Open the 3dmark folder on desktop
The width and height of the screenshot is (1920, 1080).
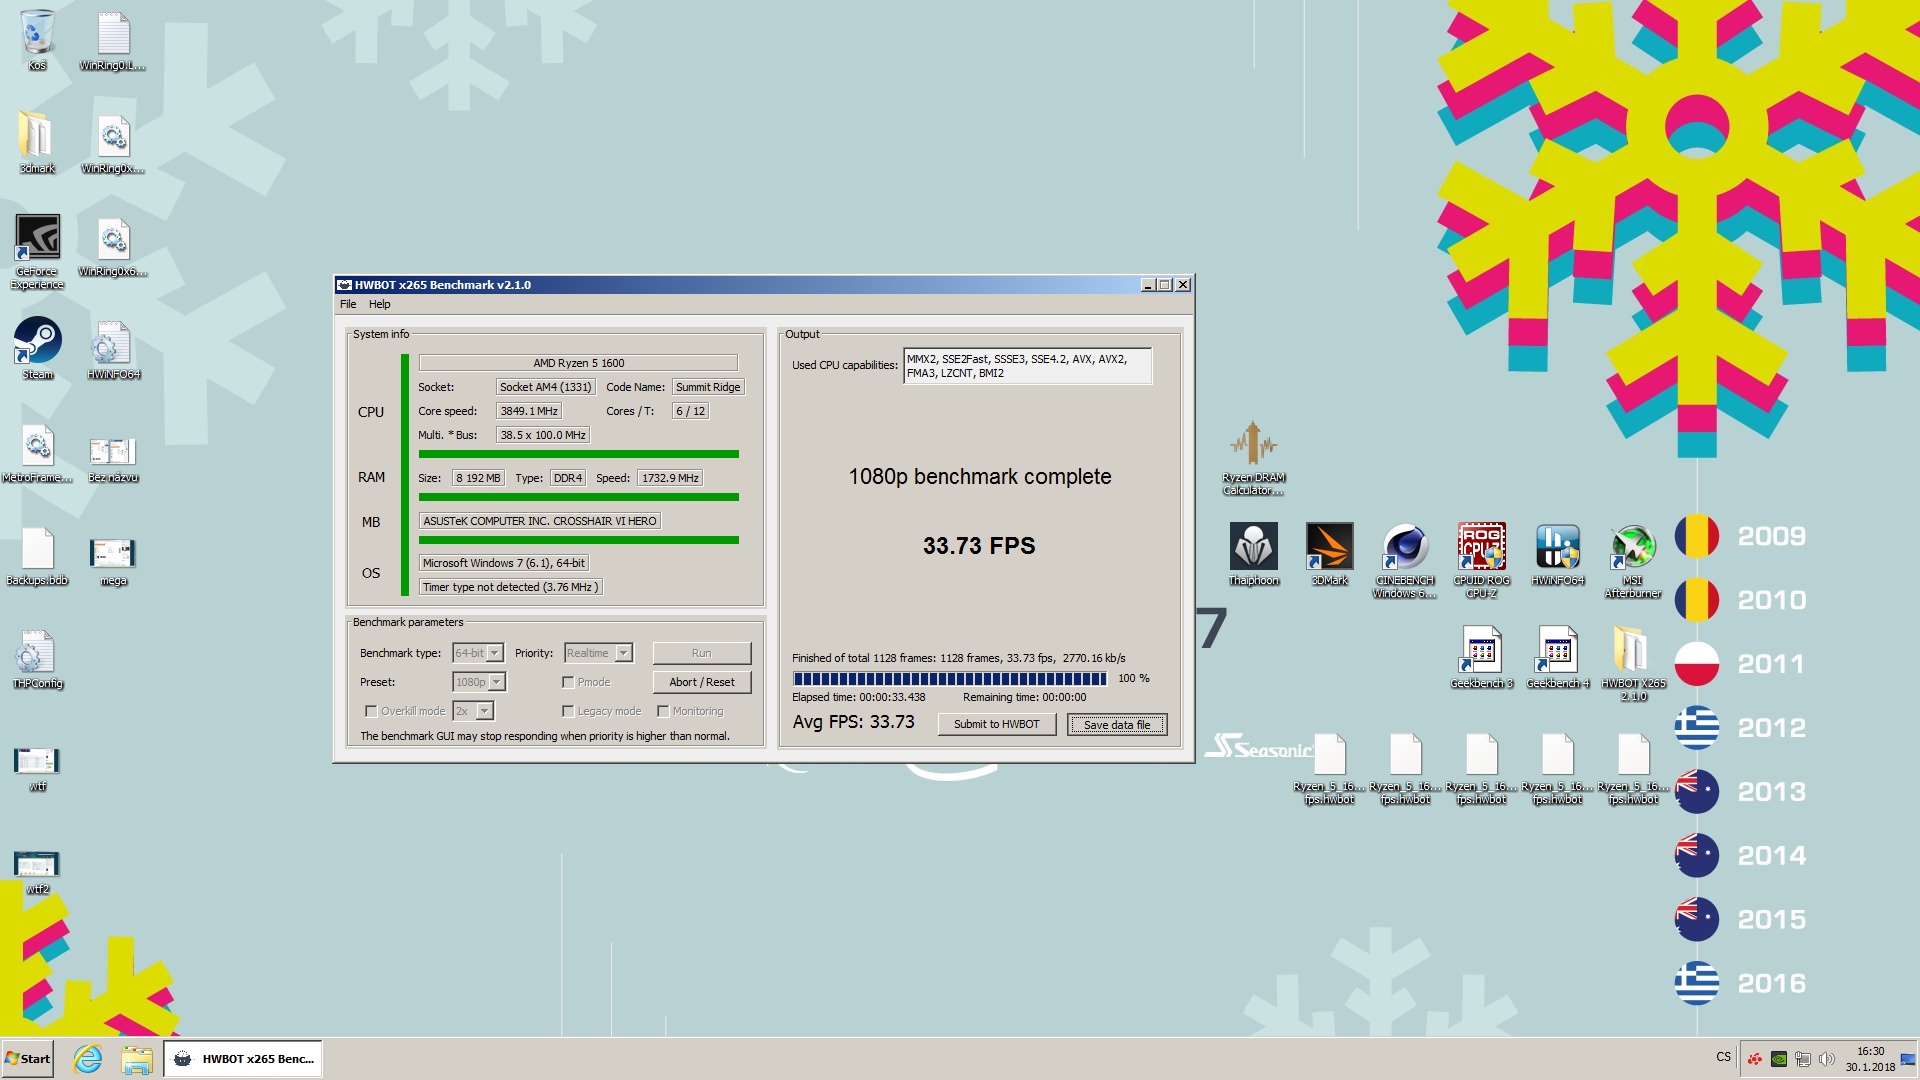point(37,142)
